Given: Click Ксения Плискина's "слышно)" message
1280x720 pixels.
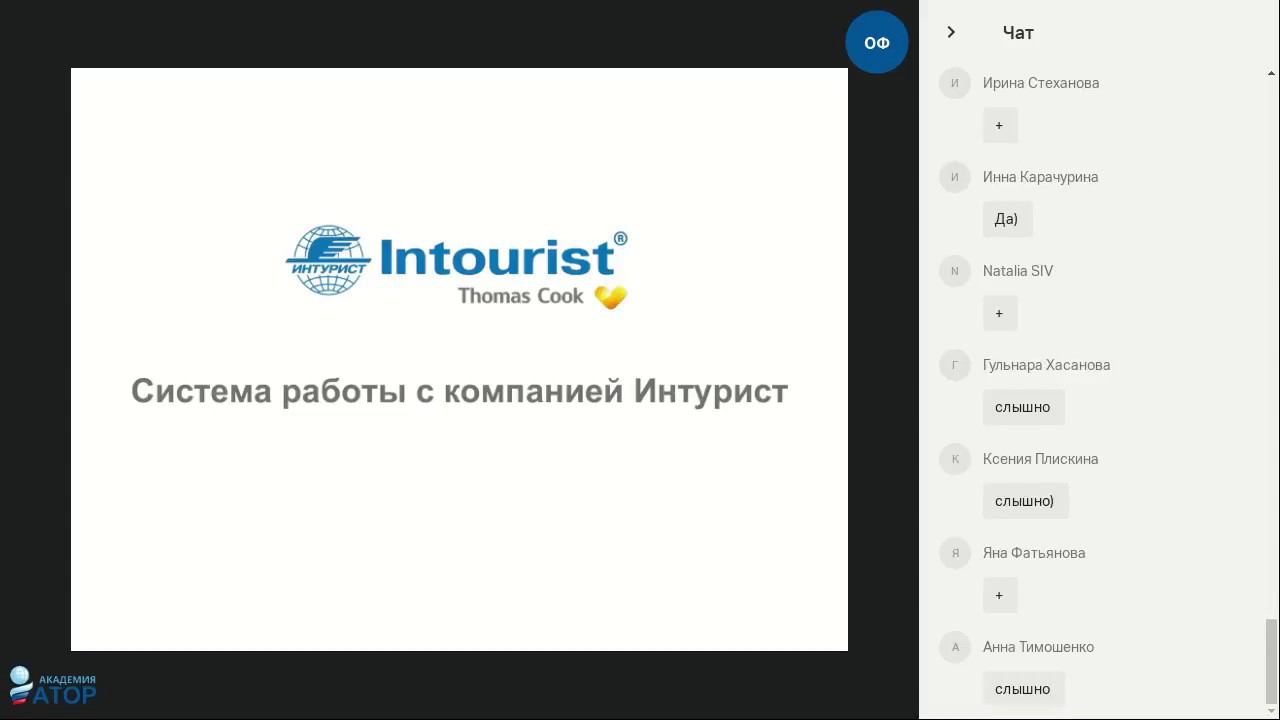Looking at the screenshot, I should [x=1025, y=501].
